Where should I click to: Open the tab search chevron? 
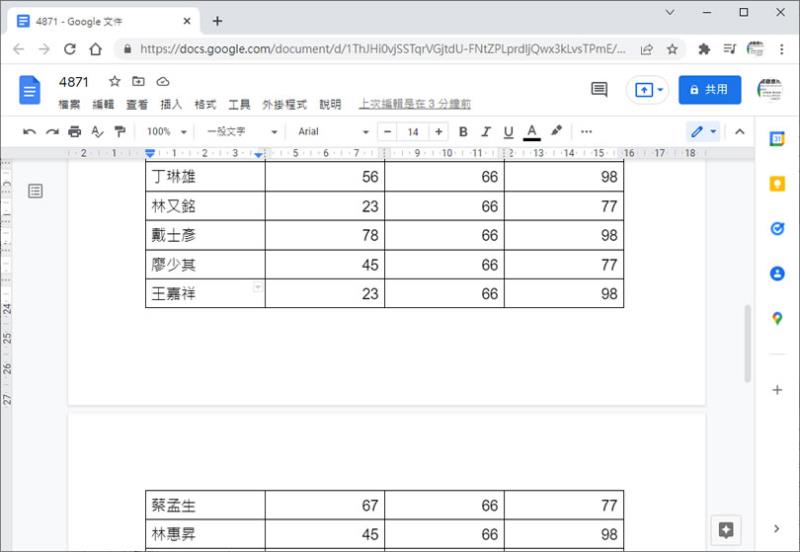click(670, 12)
